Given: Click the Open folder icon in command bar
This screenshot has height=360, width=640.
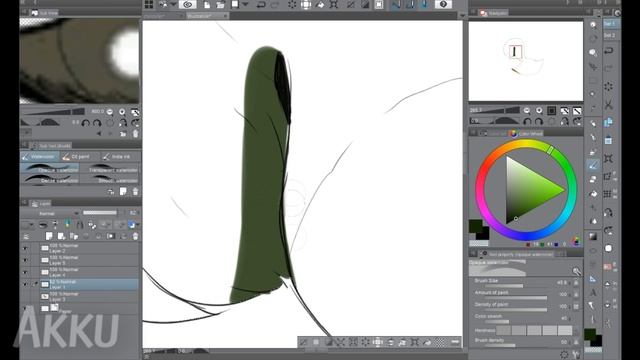Looking at the screenshot, I should pos(220,4).
